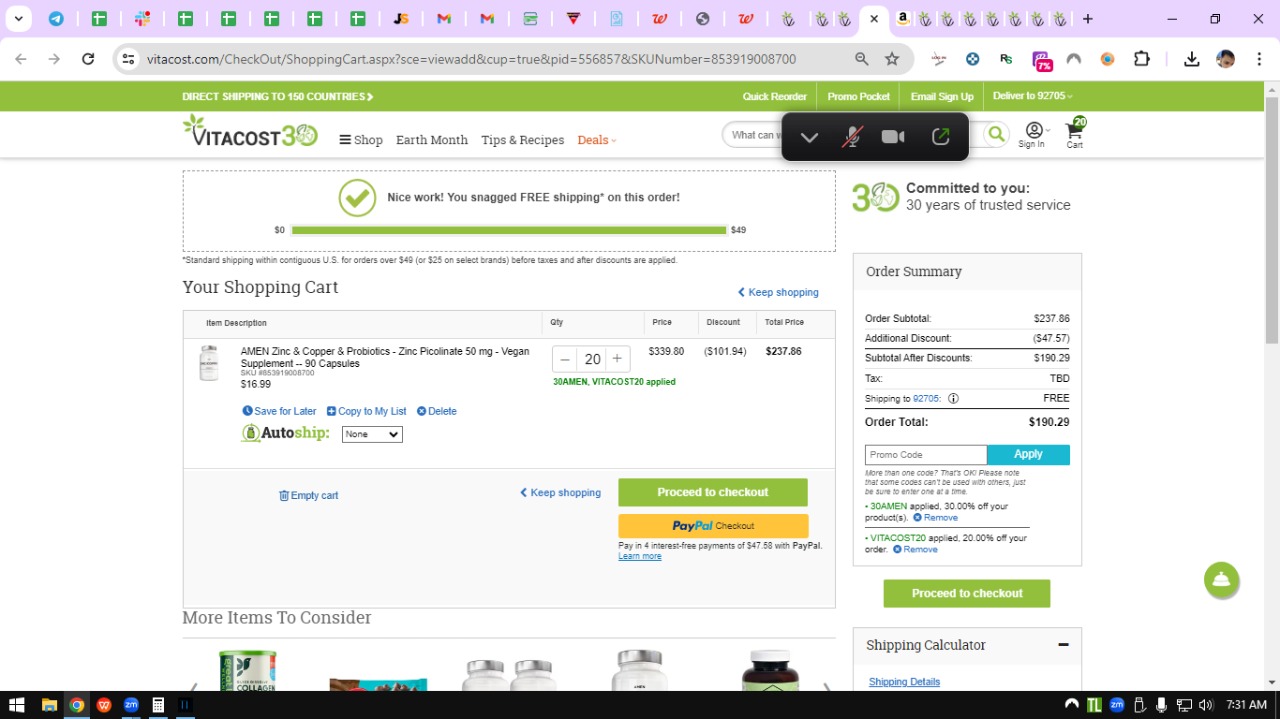Image resolution: width=1280 pixels, height=719 pixels.
Task: Click the green search magnifier button
Action: click(x=996, y=134)
